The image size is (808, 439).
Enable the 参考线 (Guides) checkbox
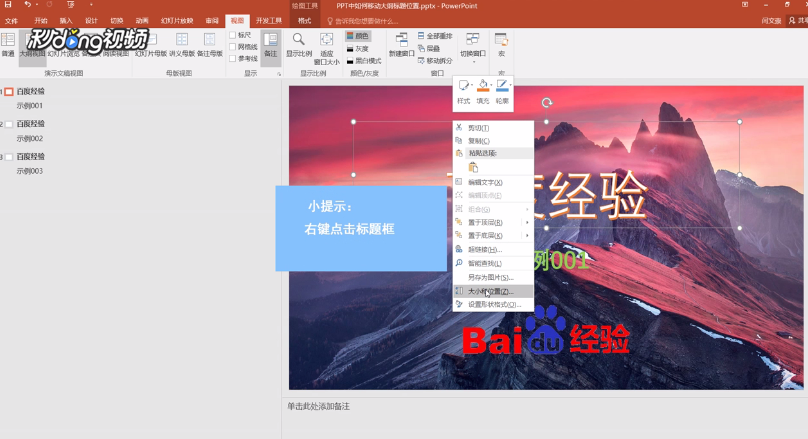[x=233, y=59]
